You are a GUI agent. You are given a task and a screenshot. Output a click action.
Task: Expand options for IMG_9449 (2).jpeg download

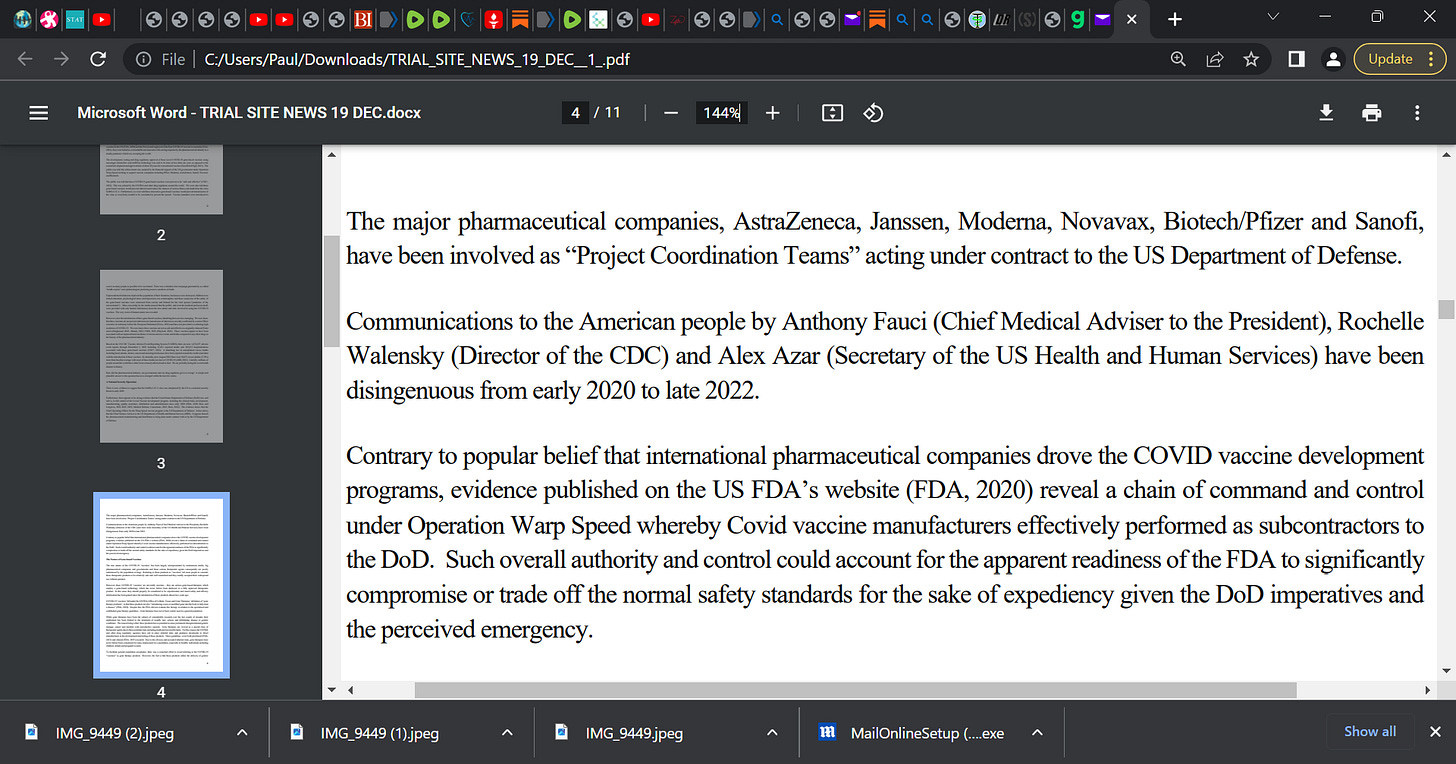242,733
